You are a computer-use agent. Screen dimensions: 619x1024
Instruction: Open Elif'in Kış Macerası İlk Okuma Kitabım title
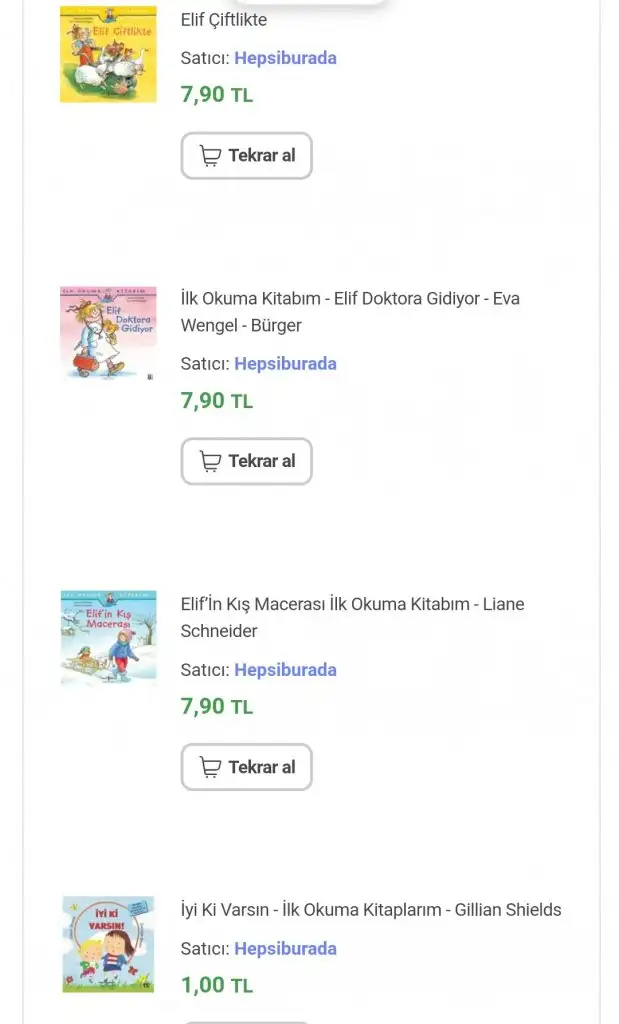(352, 617)
